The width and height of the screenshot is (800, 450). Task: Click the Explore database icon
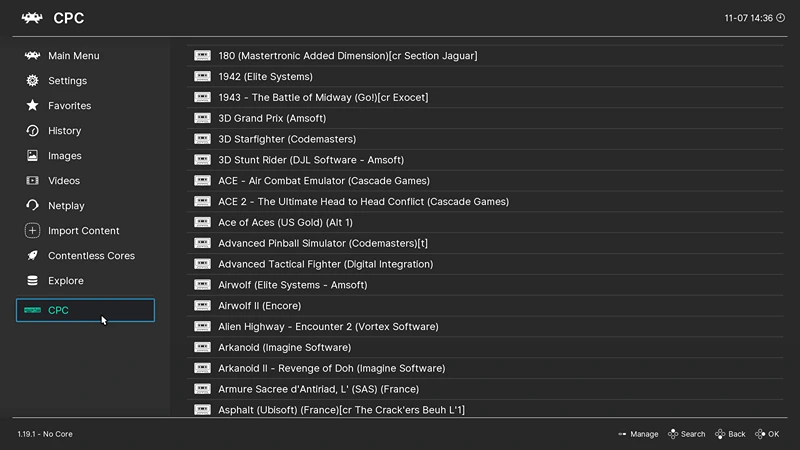point(32,280)
